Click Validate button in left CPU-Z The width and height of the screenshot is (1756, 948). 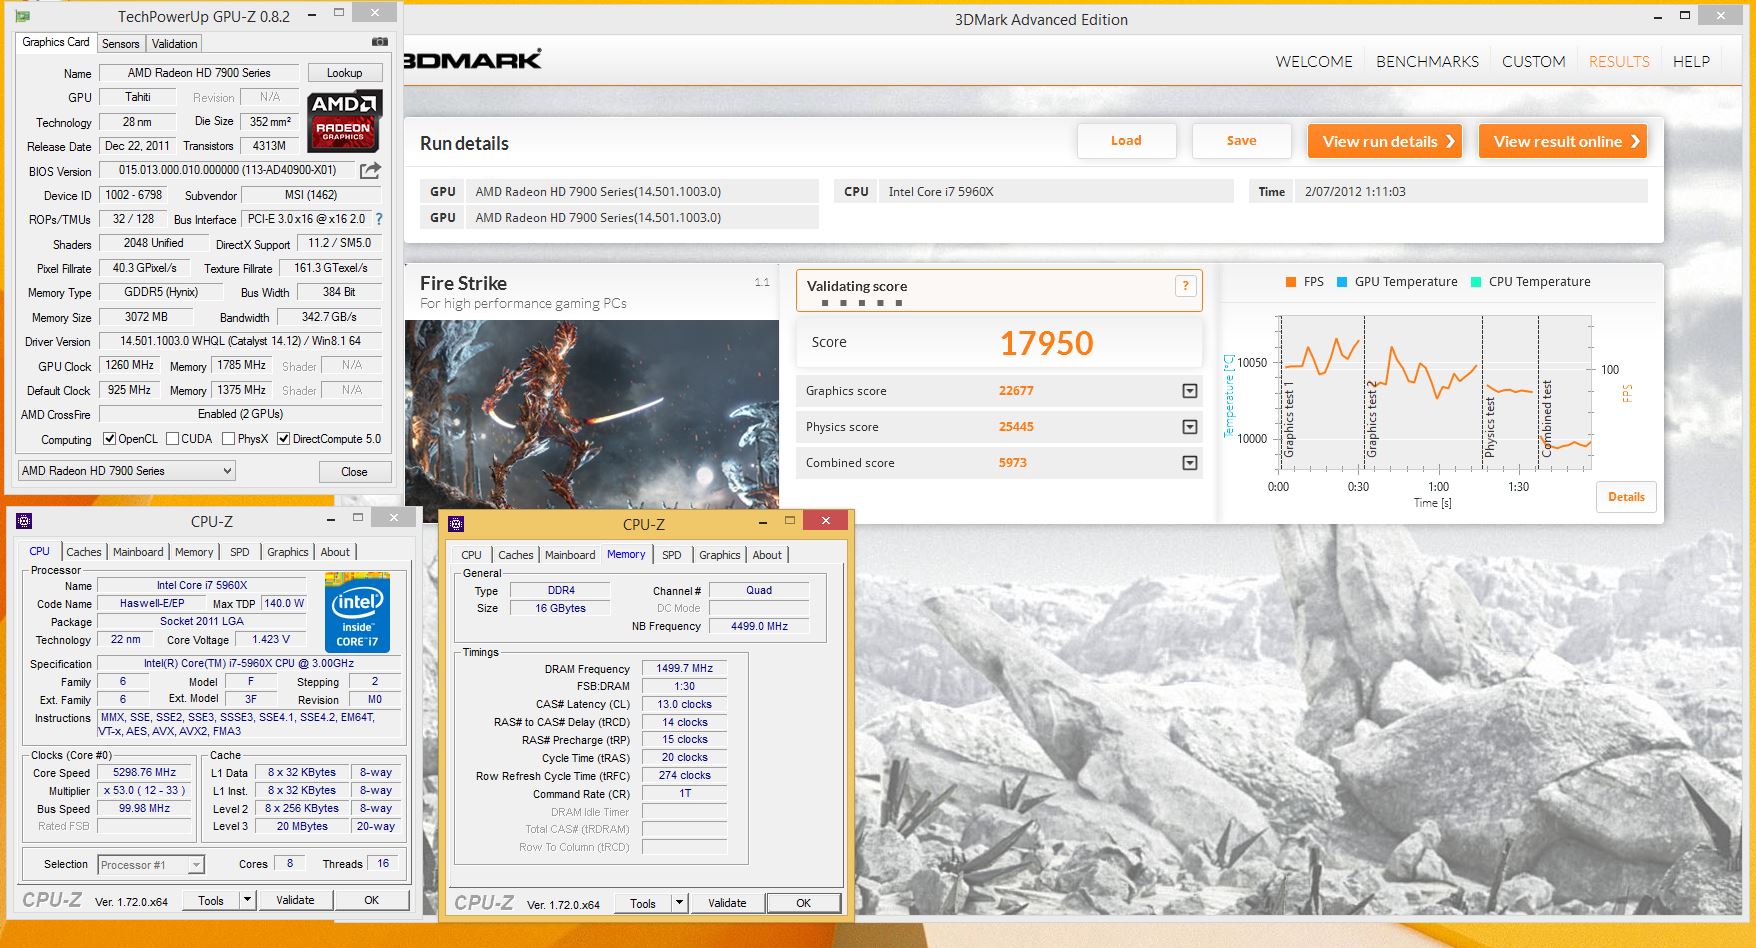click(295, 900)
